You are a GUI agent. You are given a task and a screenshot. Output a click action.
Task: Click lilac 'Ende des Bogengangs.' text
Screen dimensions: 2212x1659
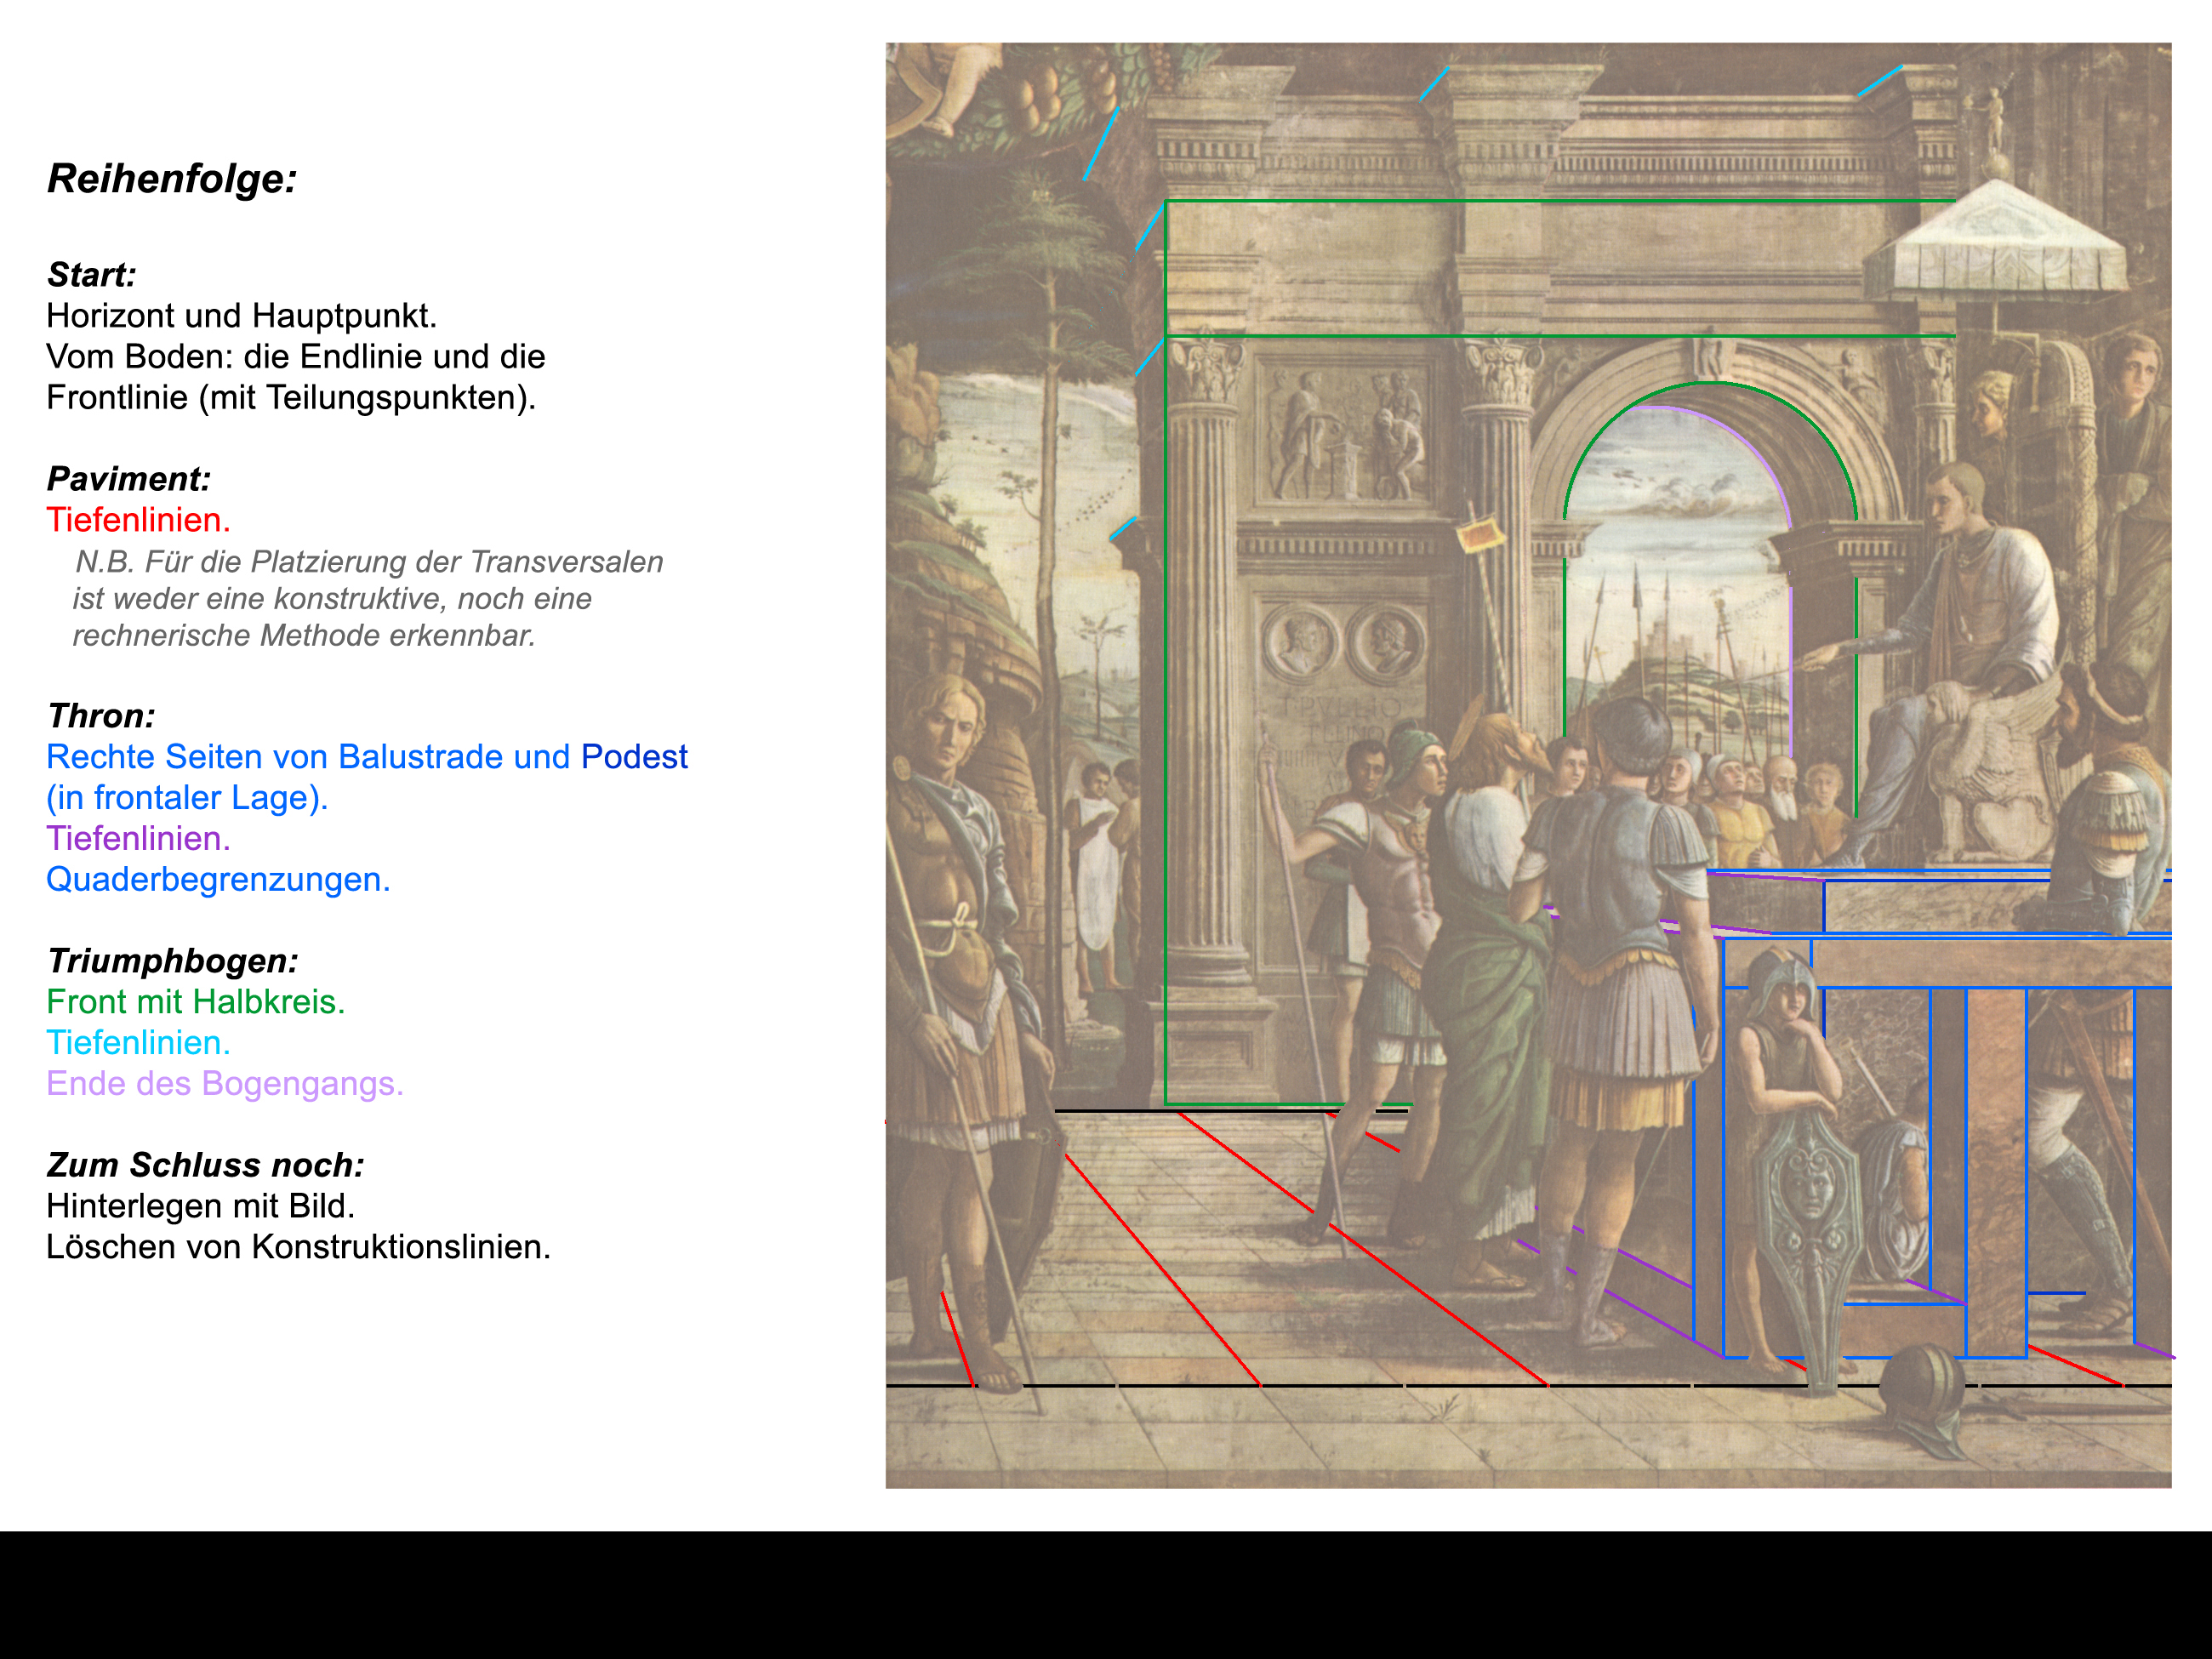(225, 1084)
